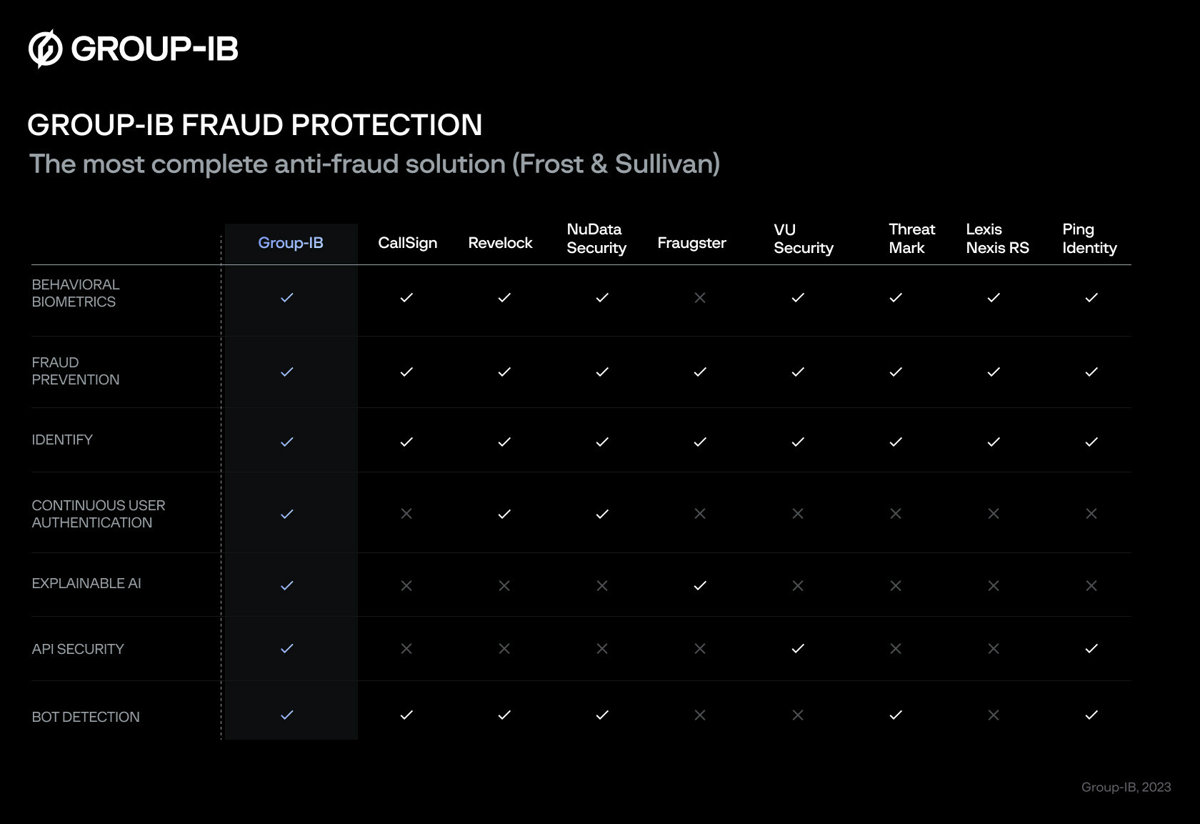
Task: Click Group-IB's Behavioral Biometrics blue checkmark
Action: pyautogui.click(x=287, y=297)
